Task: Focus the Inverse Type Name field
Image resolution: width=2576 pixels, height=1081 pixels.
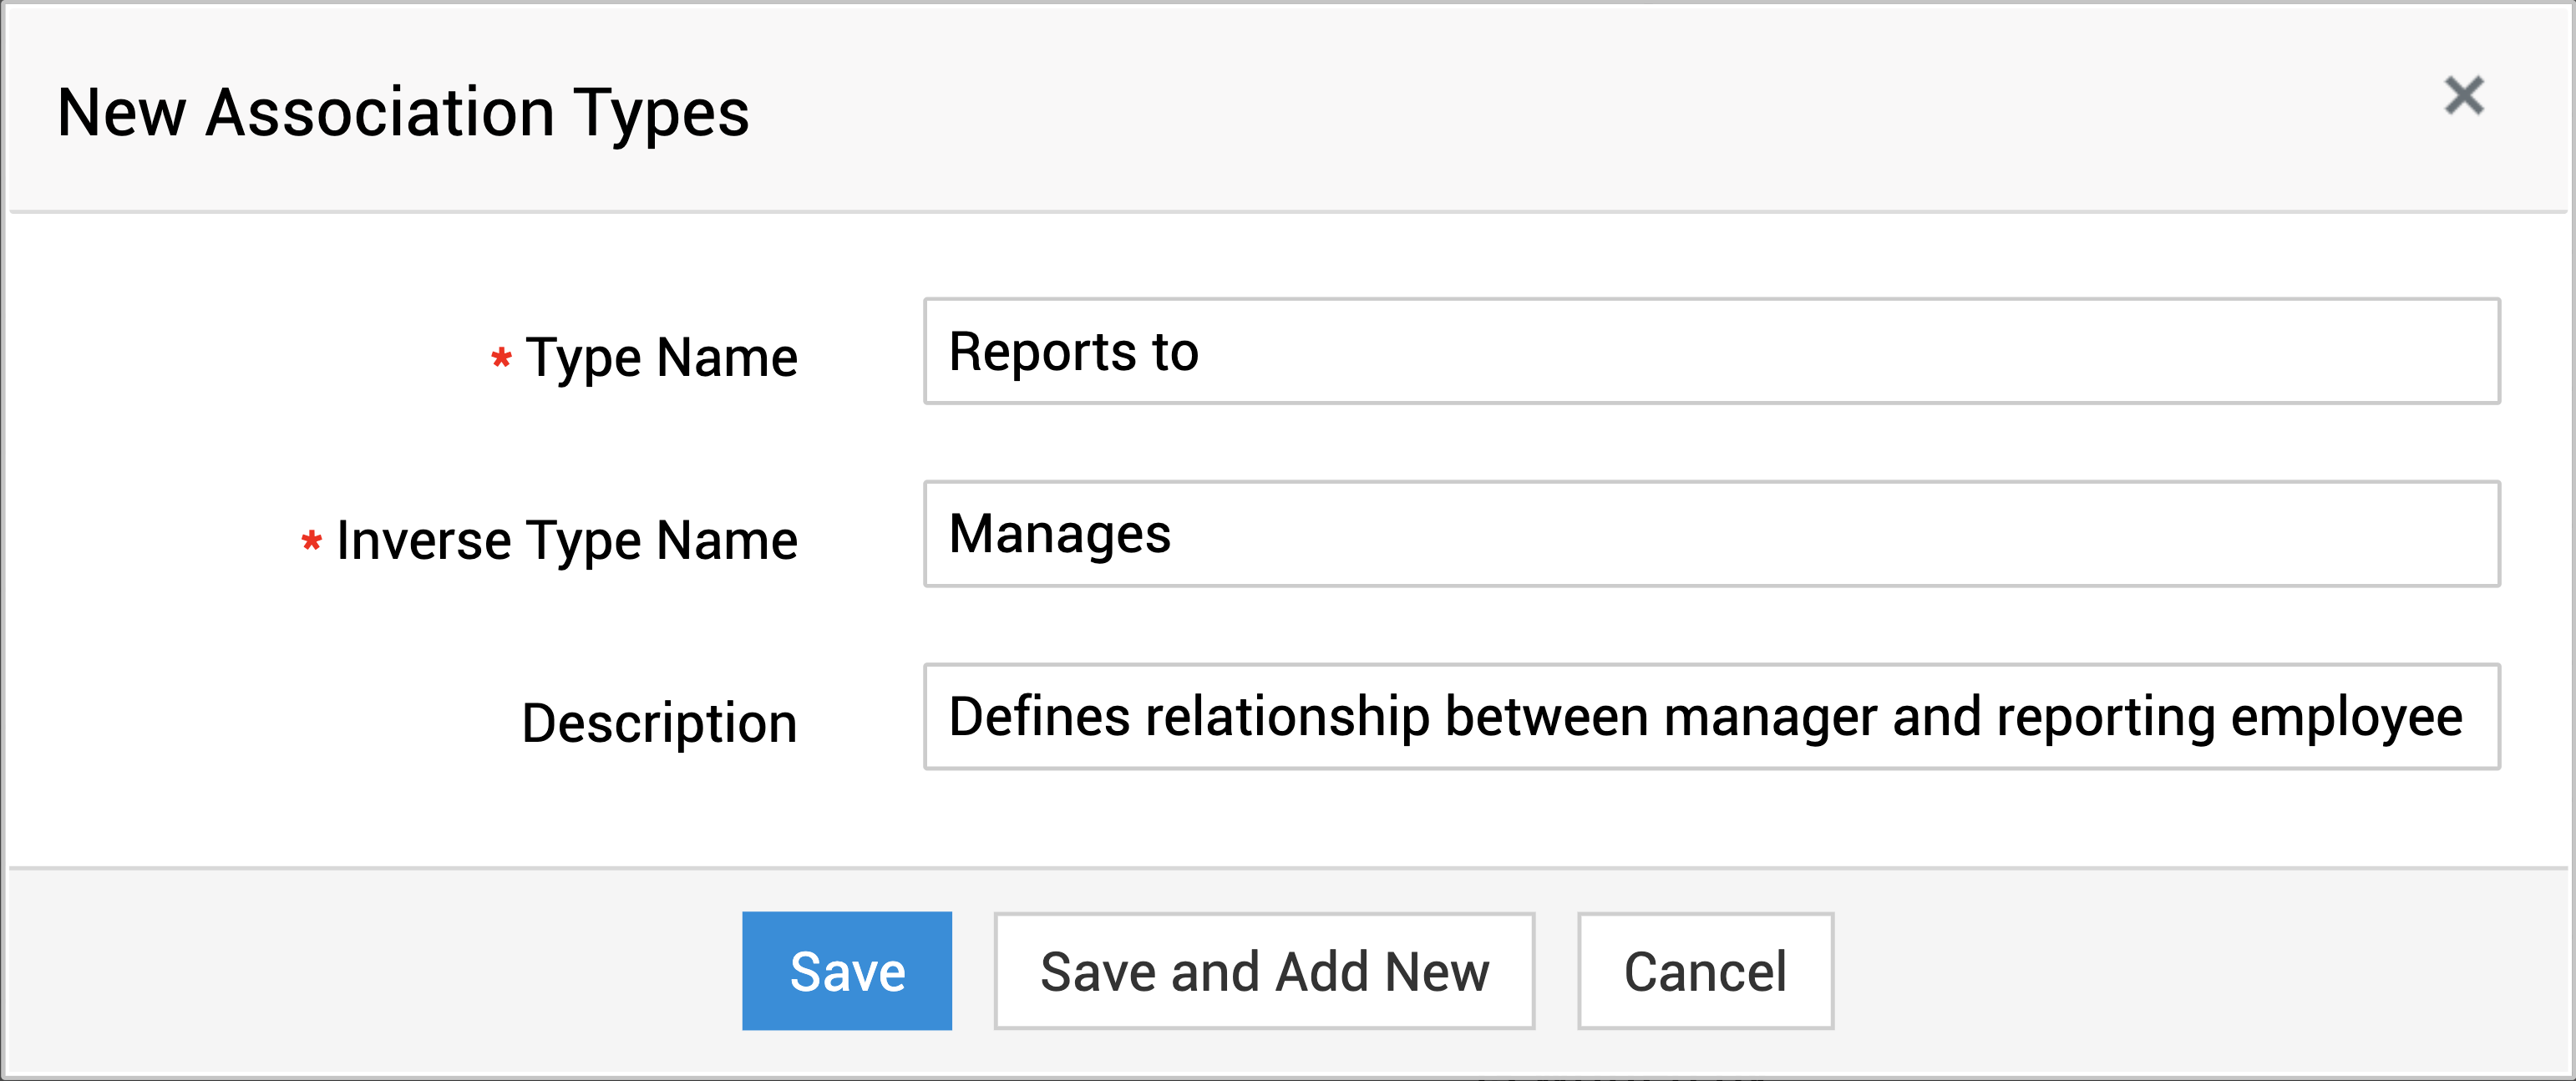Action: 1710,534
